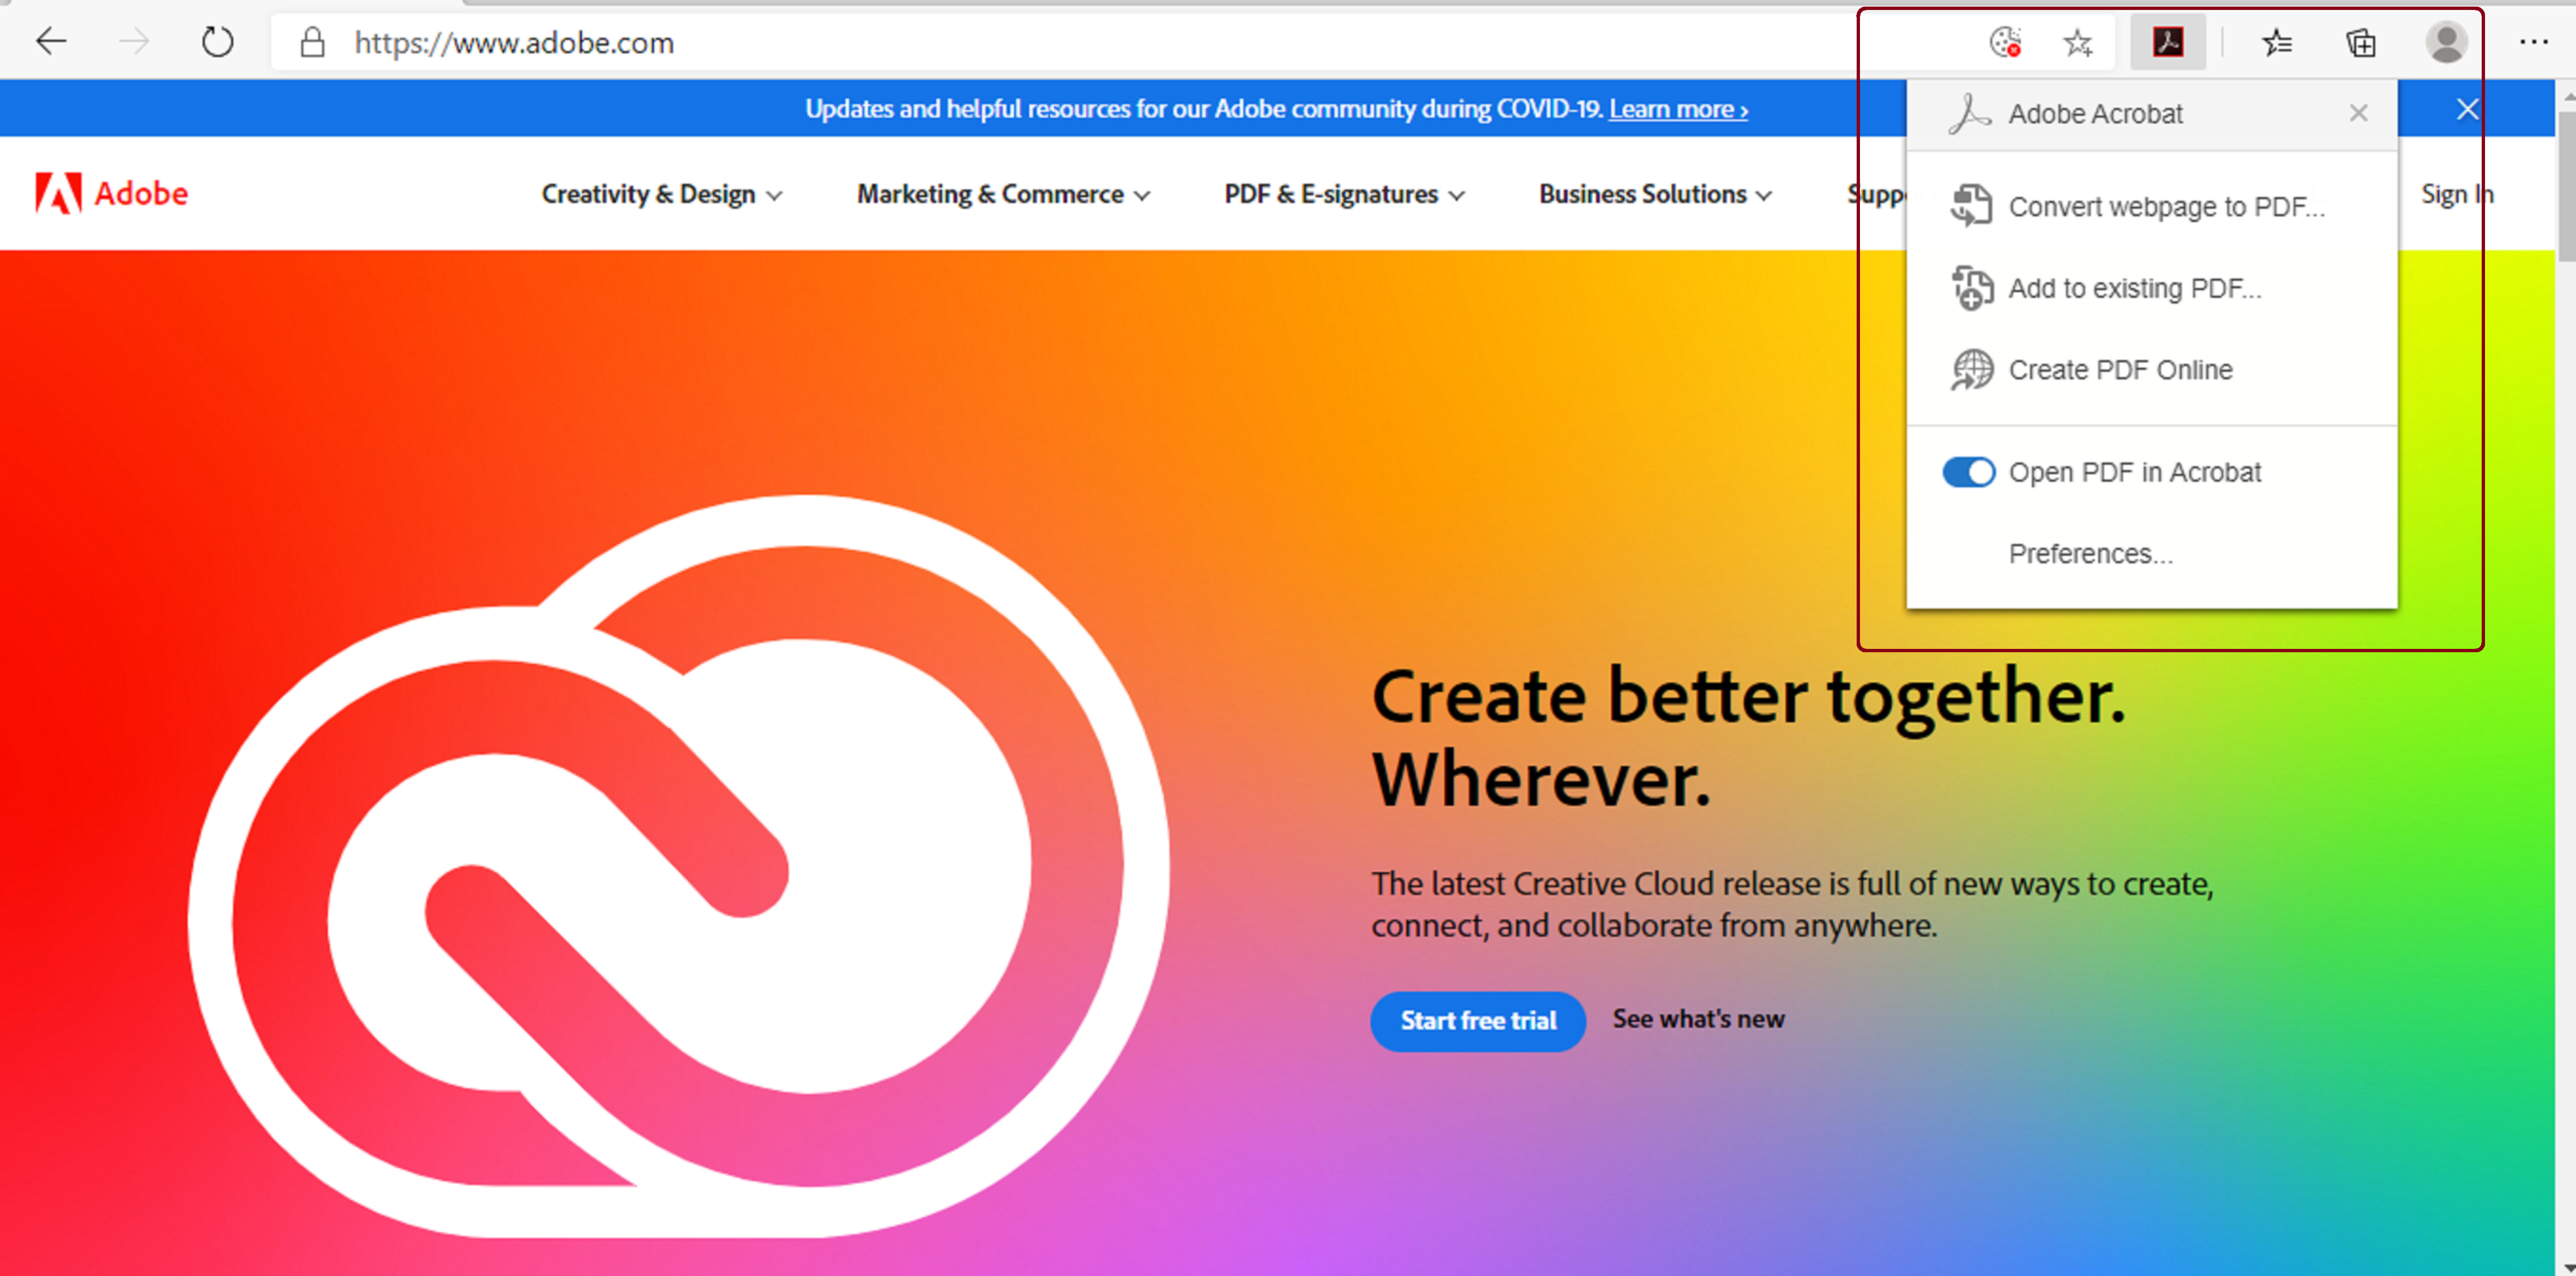The height and width of the screenshot is (1276, 2576).
Task: Open the cookies blocked icon in address bar
Action: coord(2005,43)
